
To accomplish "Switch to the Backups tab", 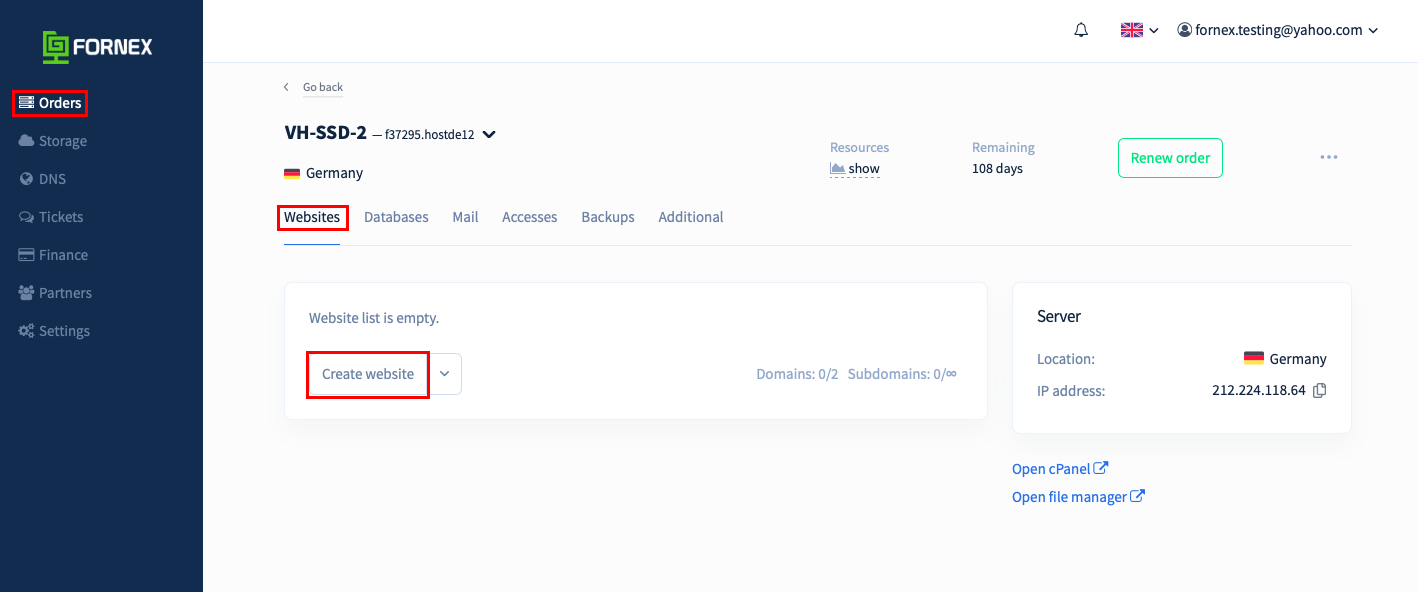I will click(608, 217).
